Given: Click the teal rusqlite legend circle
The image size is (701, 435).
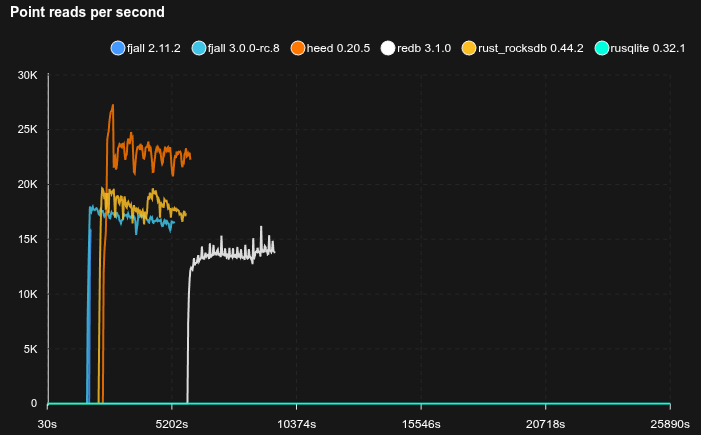Looking at the screenshot, I should 601,48.
